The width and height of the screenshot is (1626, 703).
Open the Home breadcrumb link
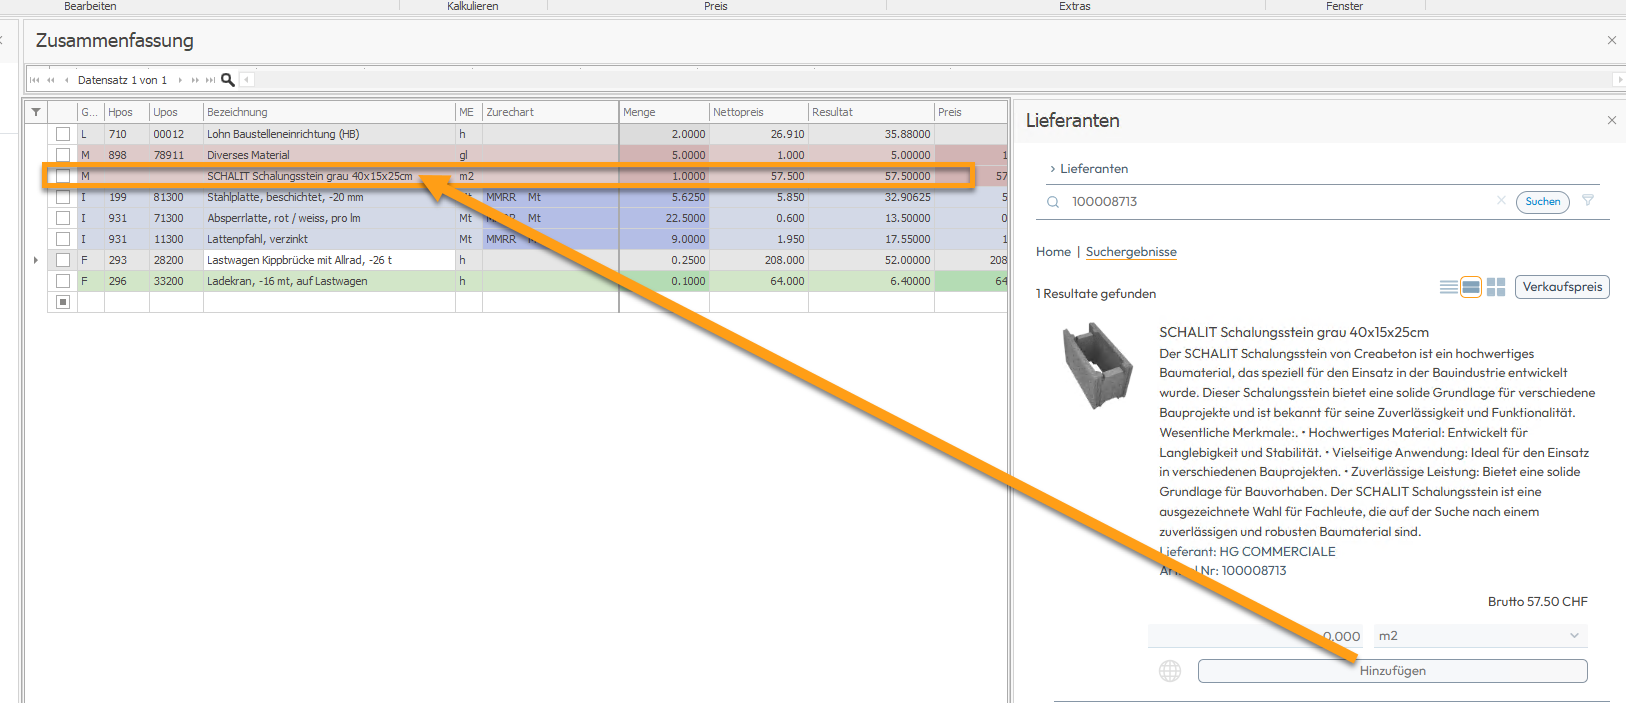pos(1053,252)
